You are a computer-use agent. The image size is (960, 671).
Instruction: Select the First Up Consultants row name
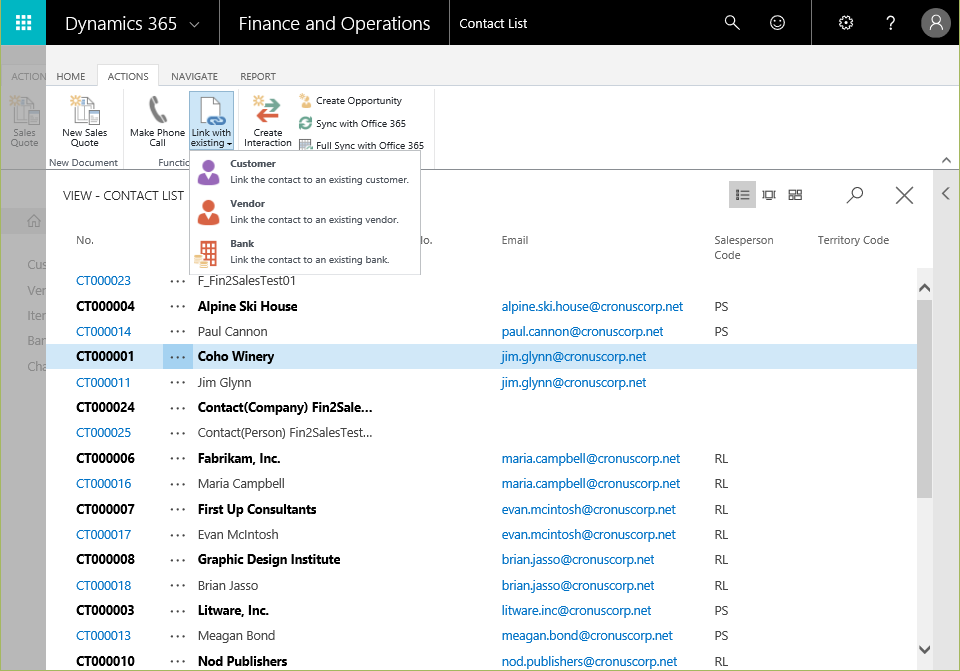[257, 509]
